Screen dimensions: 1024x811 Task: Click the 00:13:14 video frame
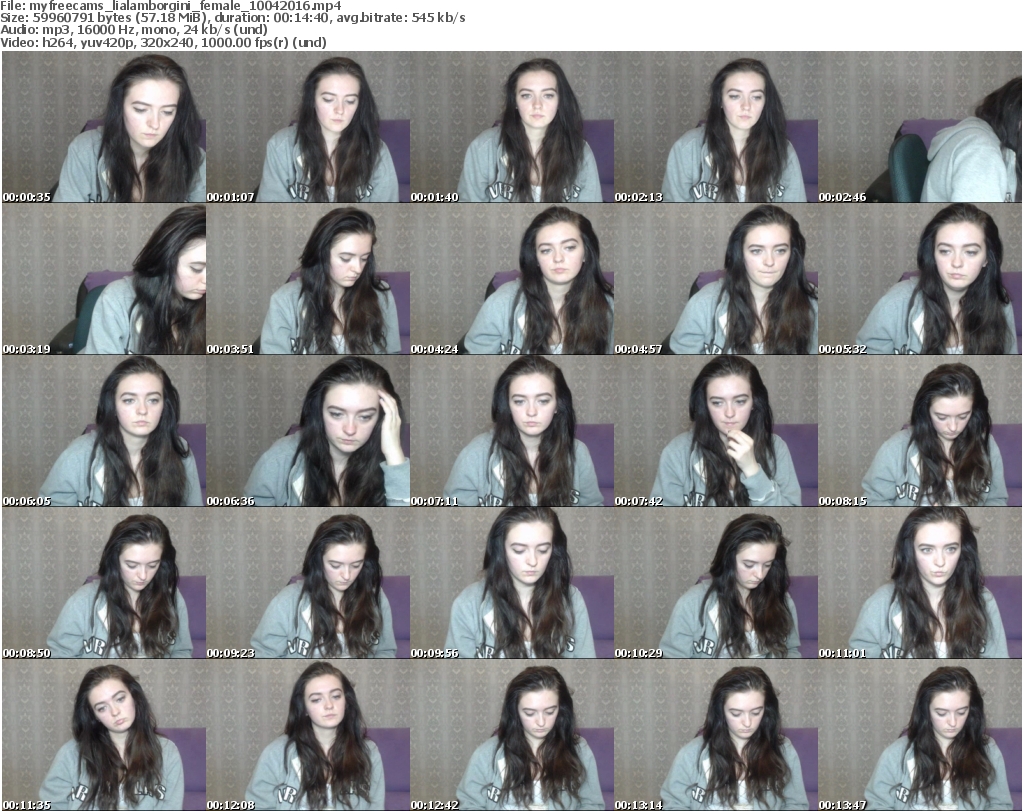click(x=716, y=735)
